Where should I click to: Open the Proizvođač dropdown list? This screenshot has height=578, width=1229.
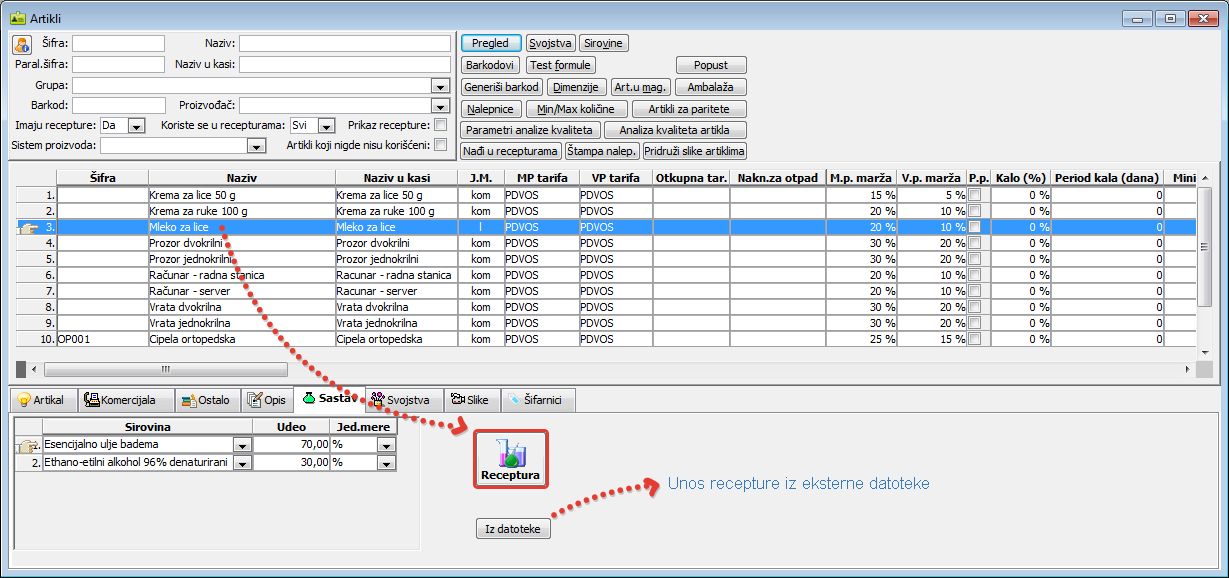pyautogui.click(x=439, y=105)
